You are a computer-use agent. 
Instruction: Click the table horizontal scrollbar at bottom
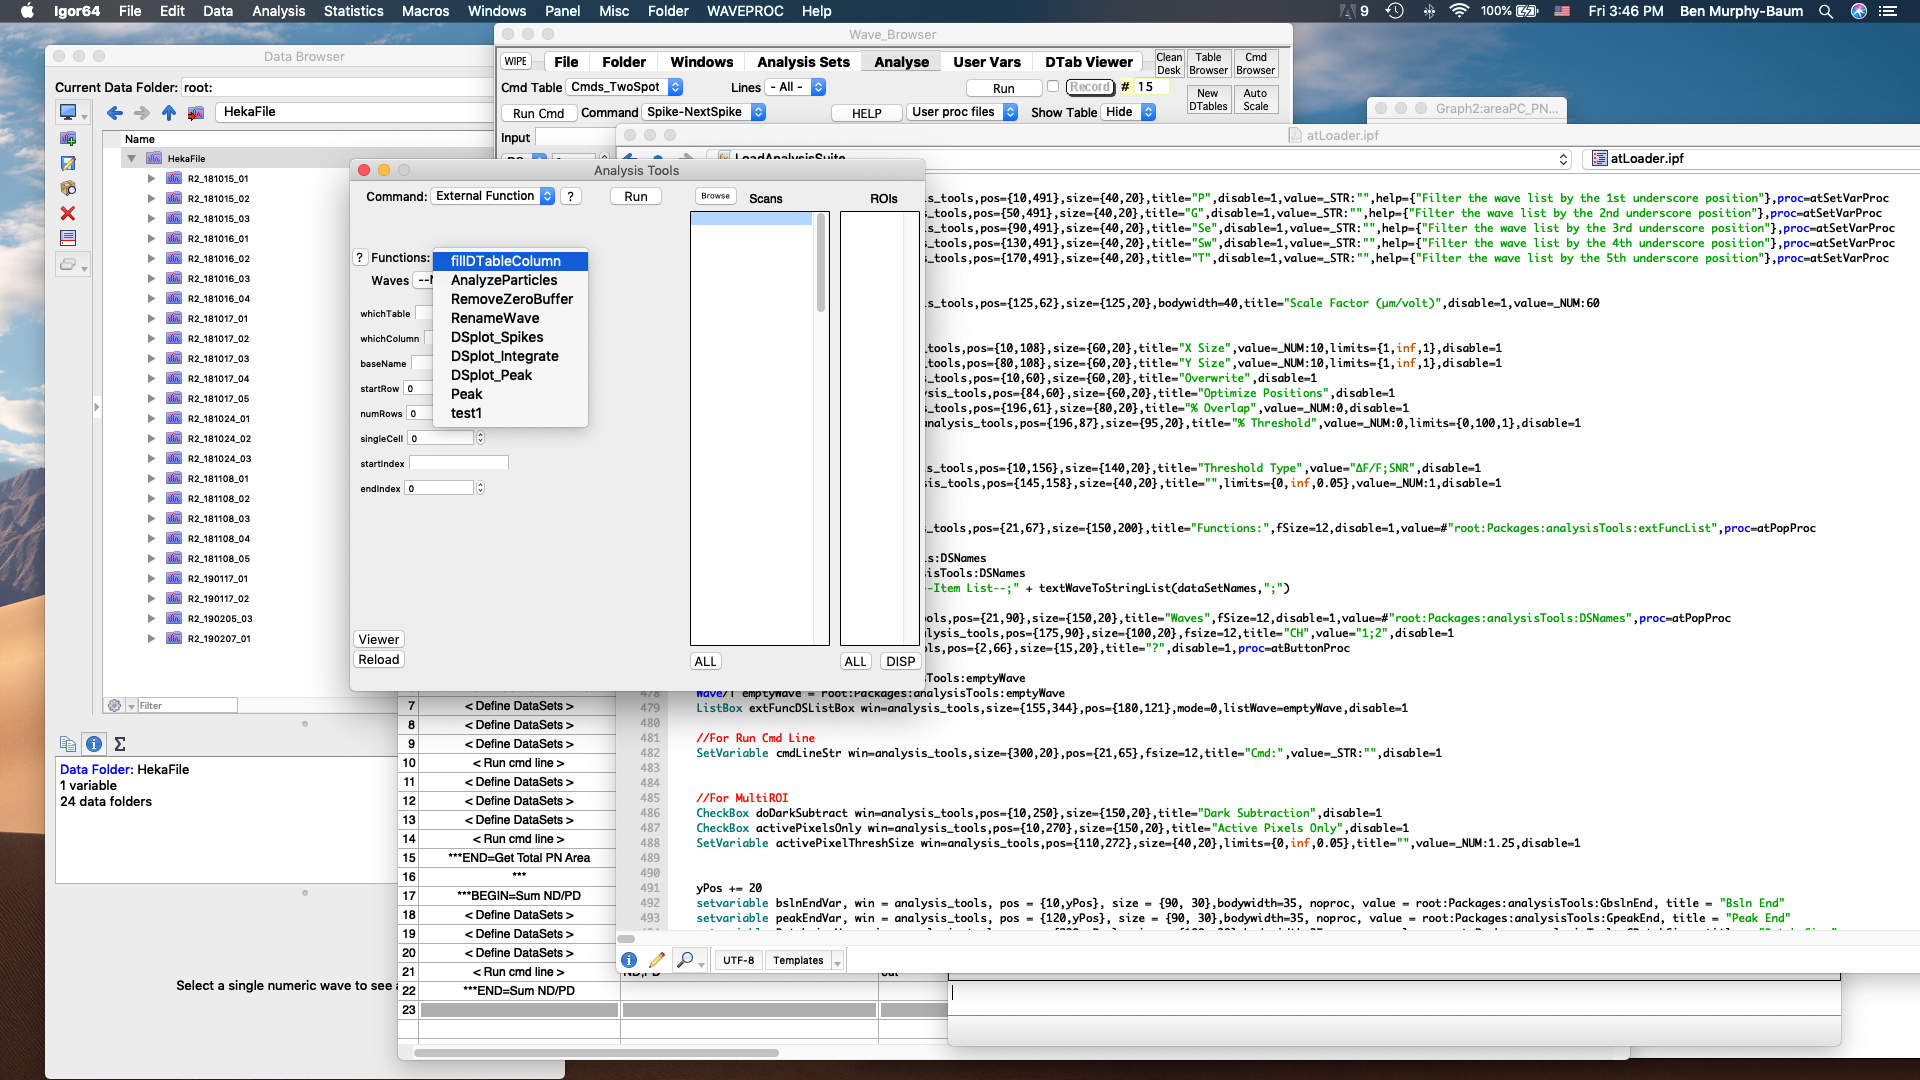click(x=596, y=1052)
